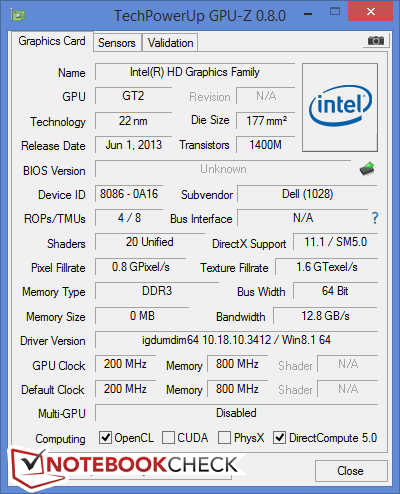
Task: Click the Memory Type field DDR3
Action: point(157,291)
